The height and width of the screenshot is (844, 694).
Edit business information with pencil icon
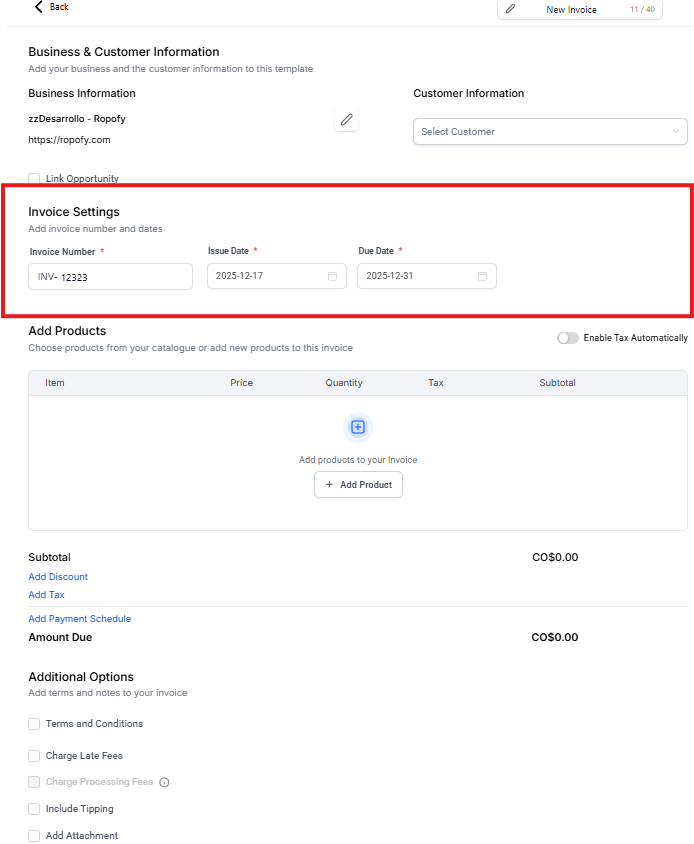point(346,120)
